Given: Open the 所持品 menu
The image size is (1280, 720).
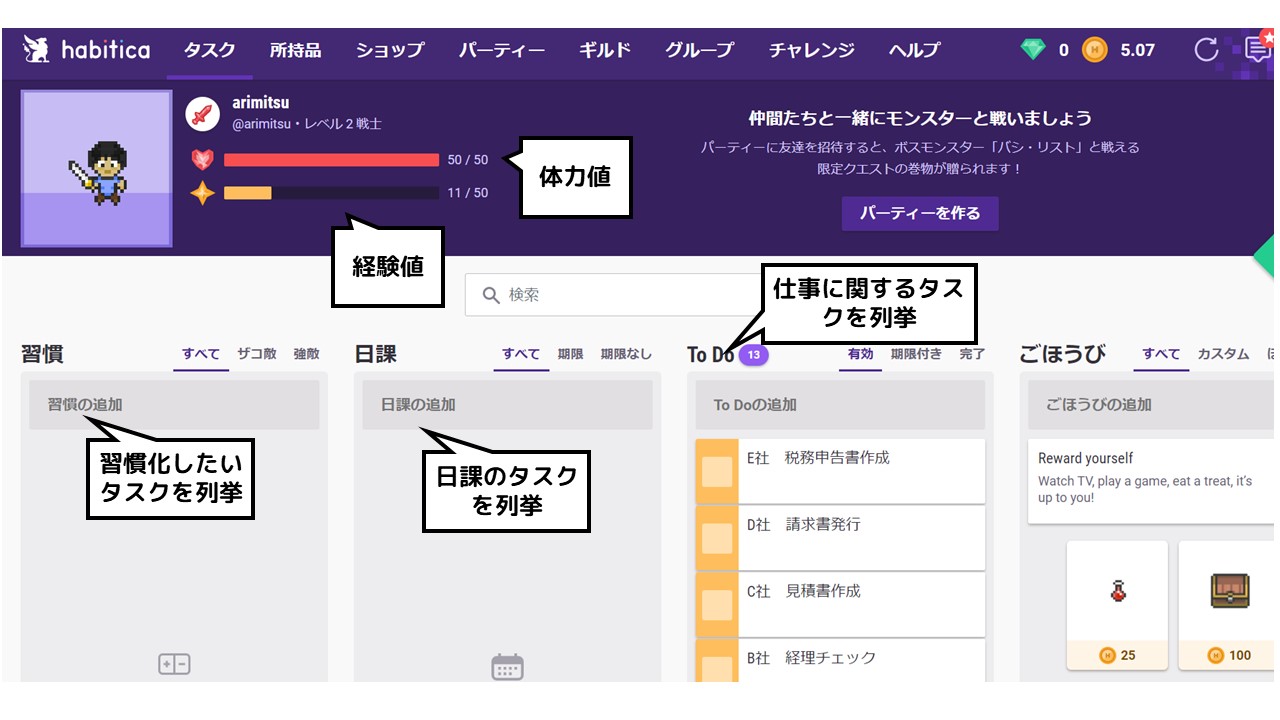Looking at the screenshot, I should coord(295,50).
